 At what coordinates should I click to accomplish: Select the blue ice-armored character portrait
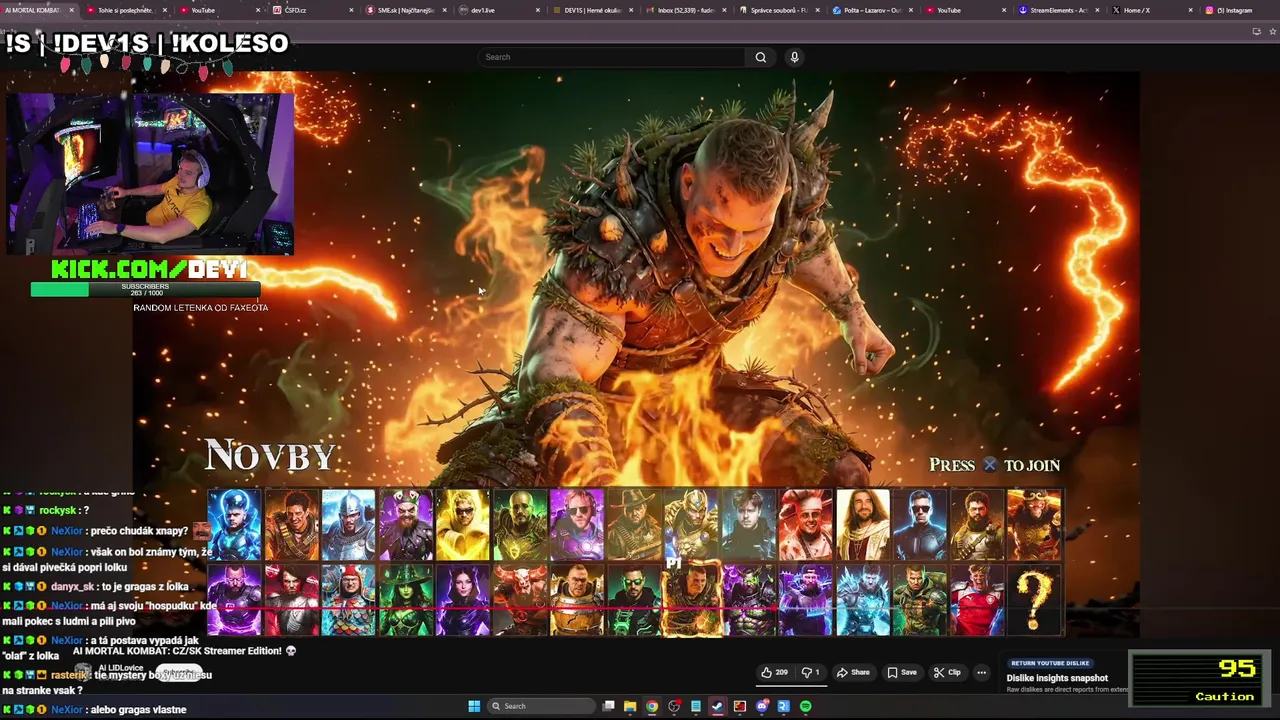pos(863,600)
